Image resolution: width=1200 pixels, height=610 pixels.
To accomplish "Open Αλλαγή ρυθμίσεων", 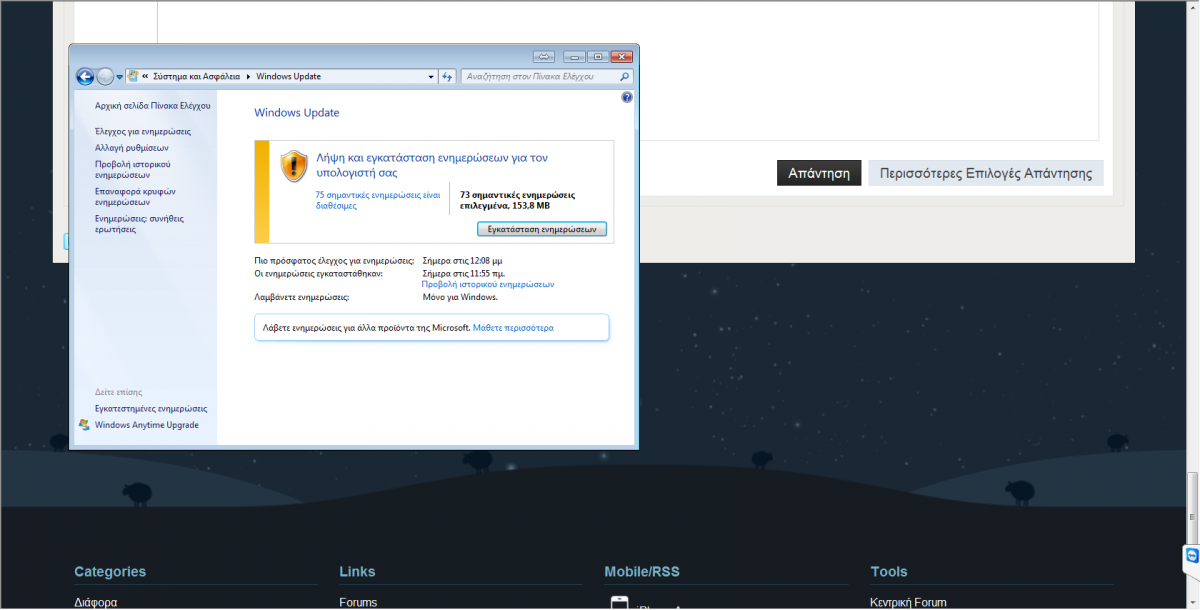I will 131,147.
